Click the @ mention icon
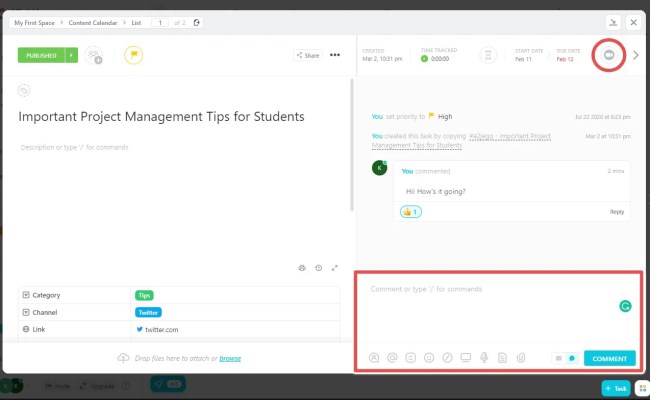The height and width of the screenshot is (400, 650). 392,357
